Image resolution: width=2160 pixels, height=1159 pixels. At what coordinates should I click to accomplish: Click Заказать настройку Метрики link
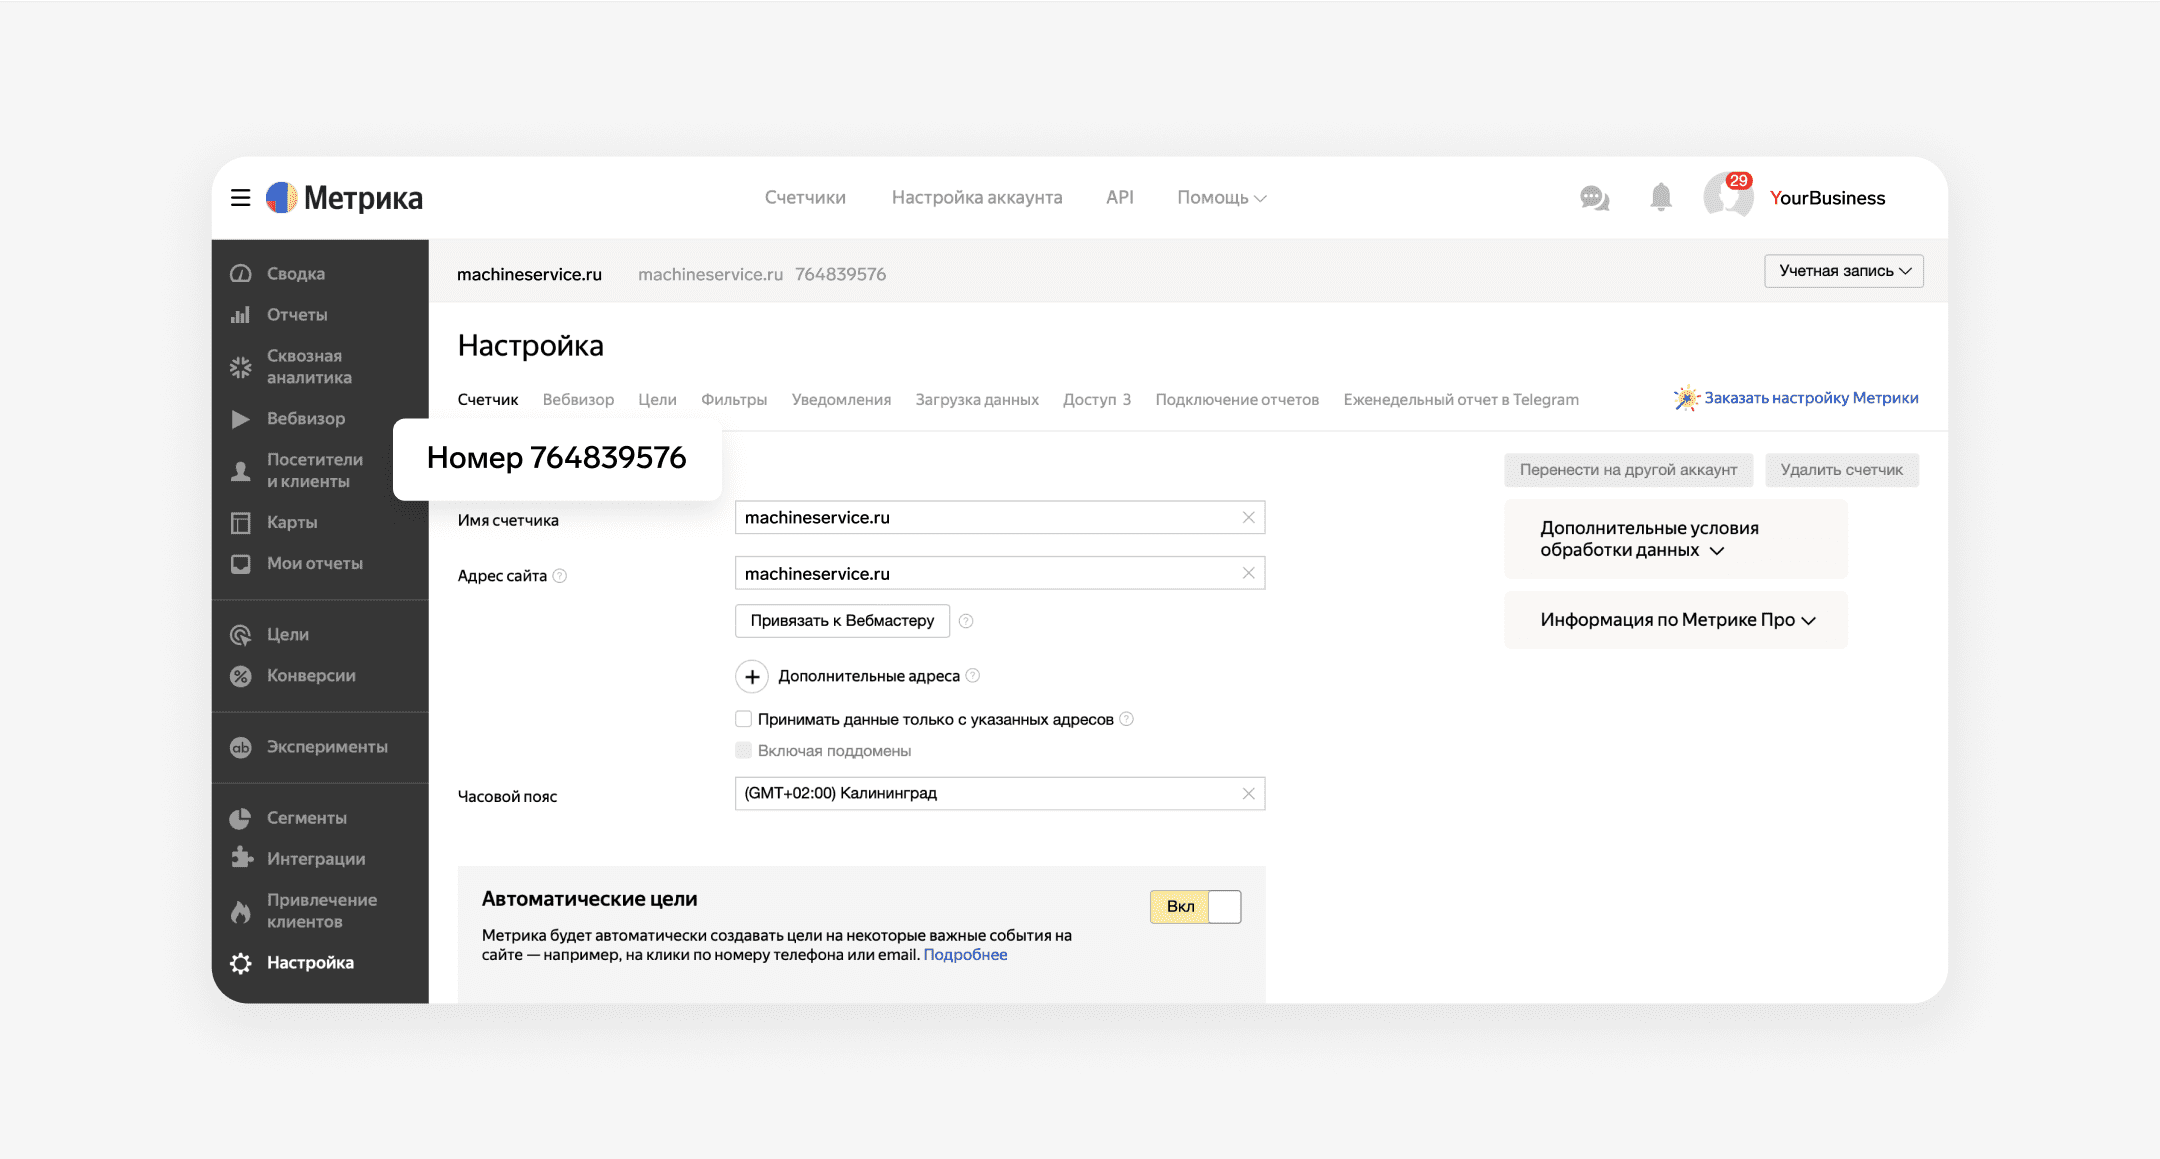tap(1811, 398)
